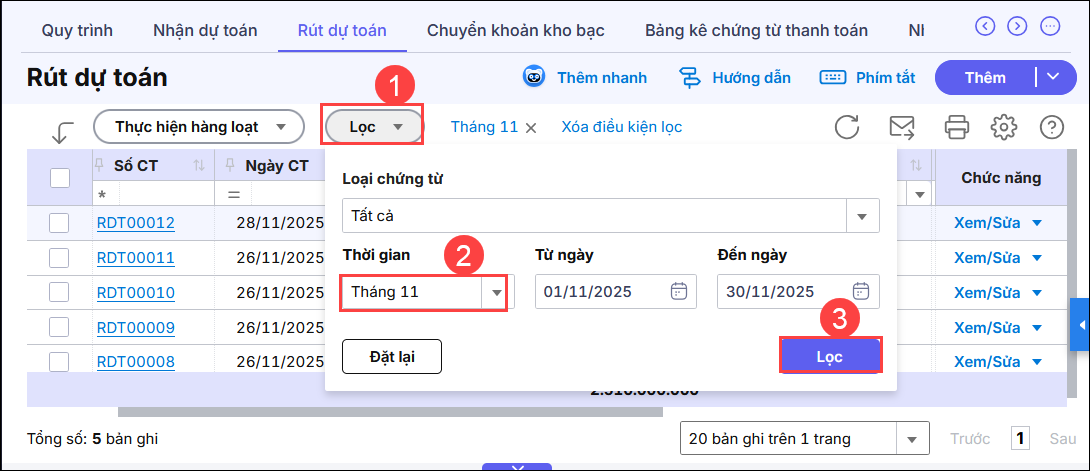The image size is (1090, 471).
Task: Toggle the select-all header checkbox
Action: pyautogui.click(x=60, y=178)
